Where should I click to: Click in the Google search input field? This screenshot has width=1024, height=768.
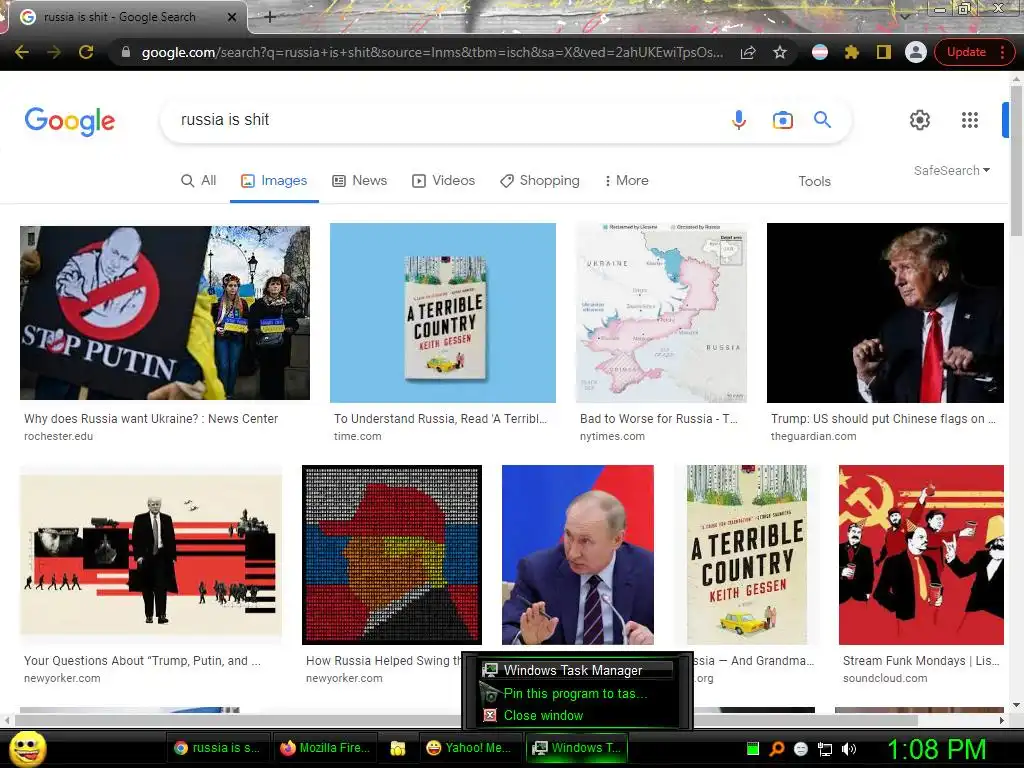tap(444, 120)
